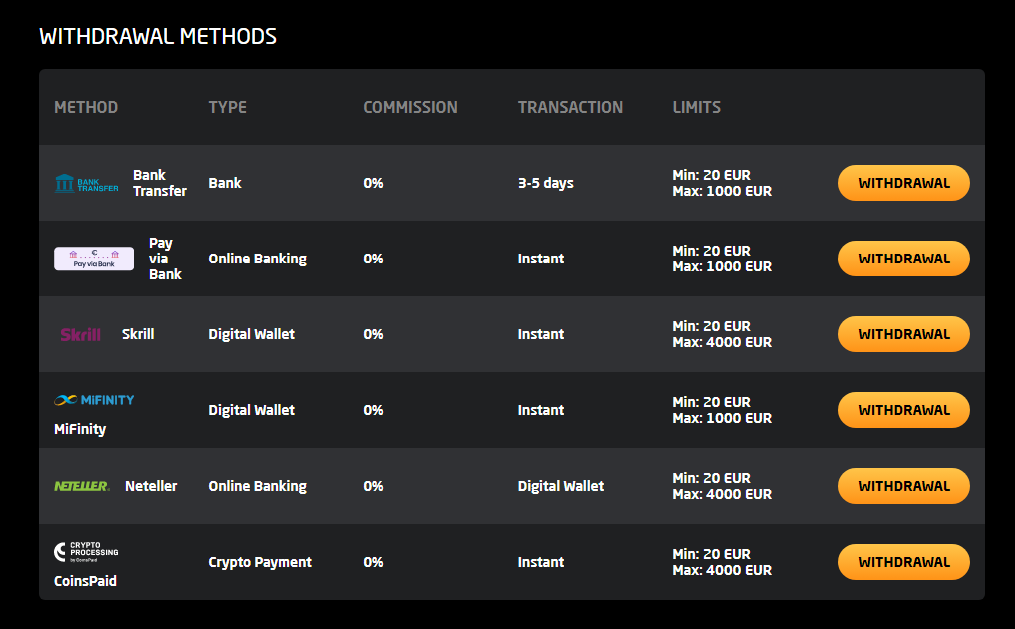The image size is (1015, 629).
Task: Select the Skrill method name text
Action: pos(138,334)
